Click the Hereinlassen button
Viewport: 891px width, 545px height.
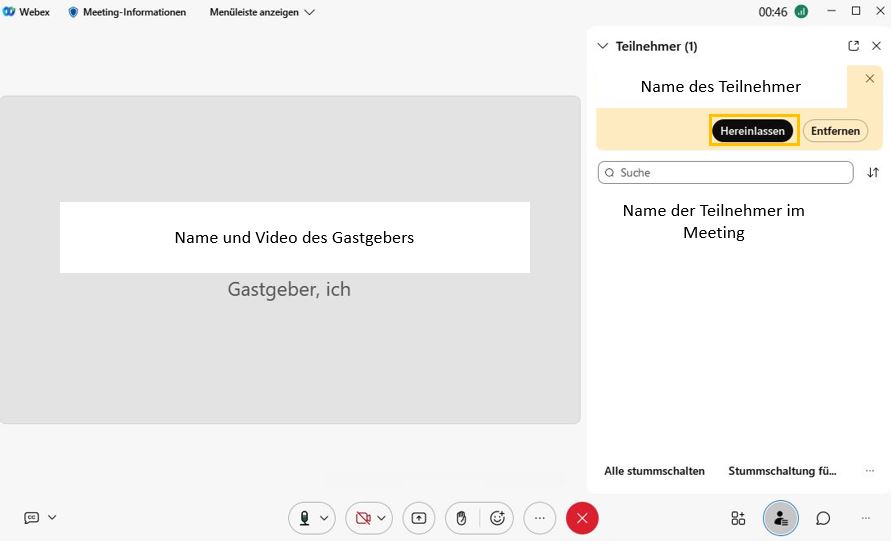pos(753,131)
